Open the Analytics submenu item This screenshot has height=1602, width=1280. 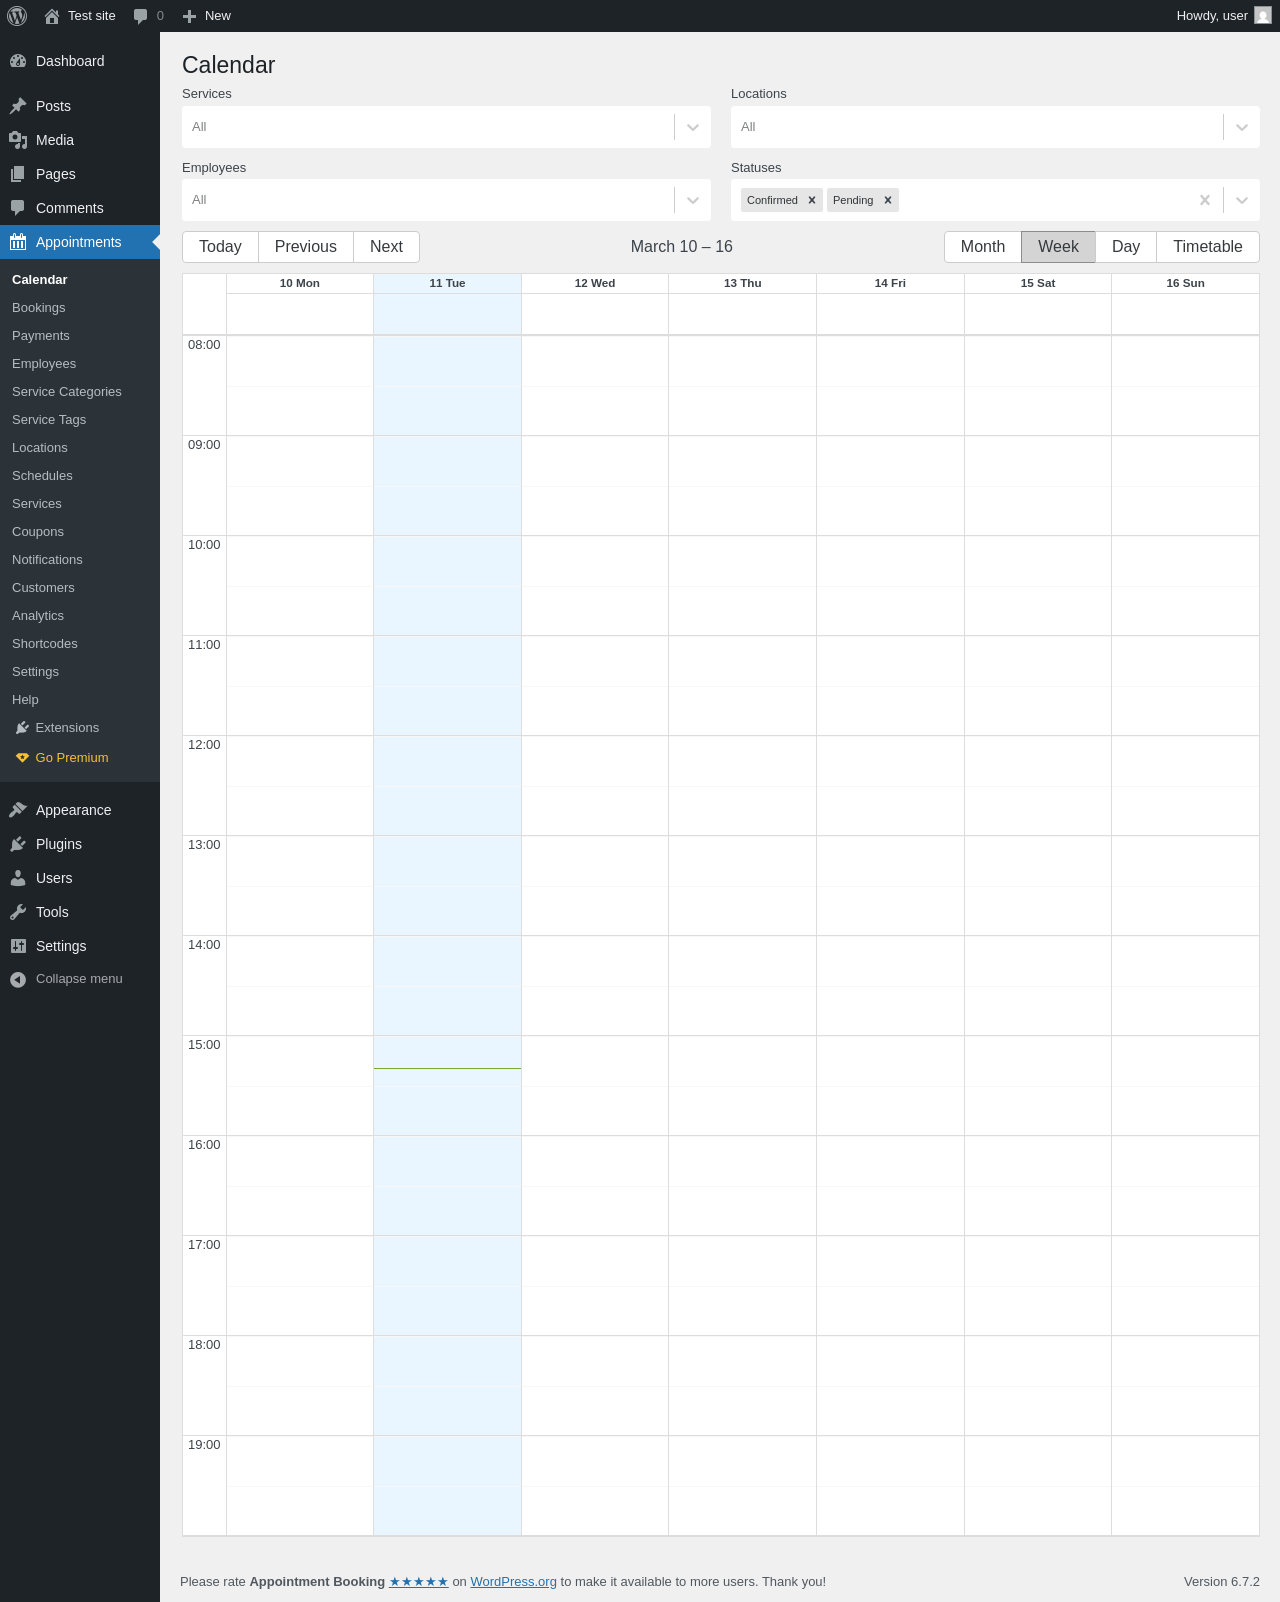tap(80, 616)
